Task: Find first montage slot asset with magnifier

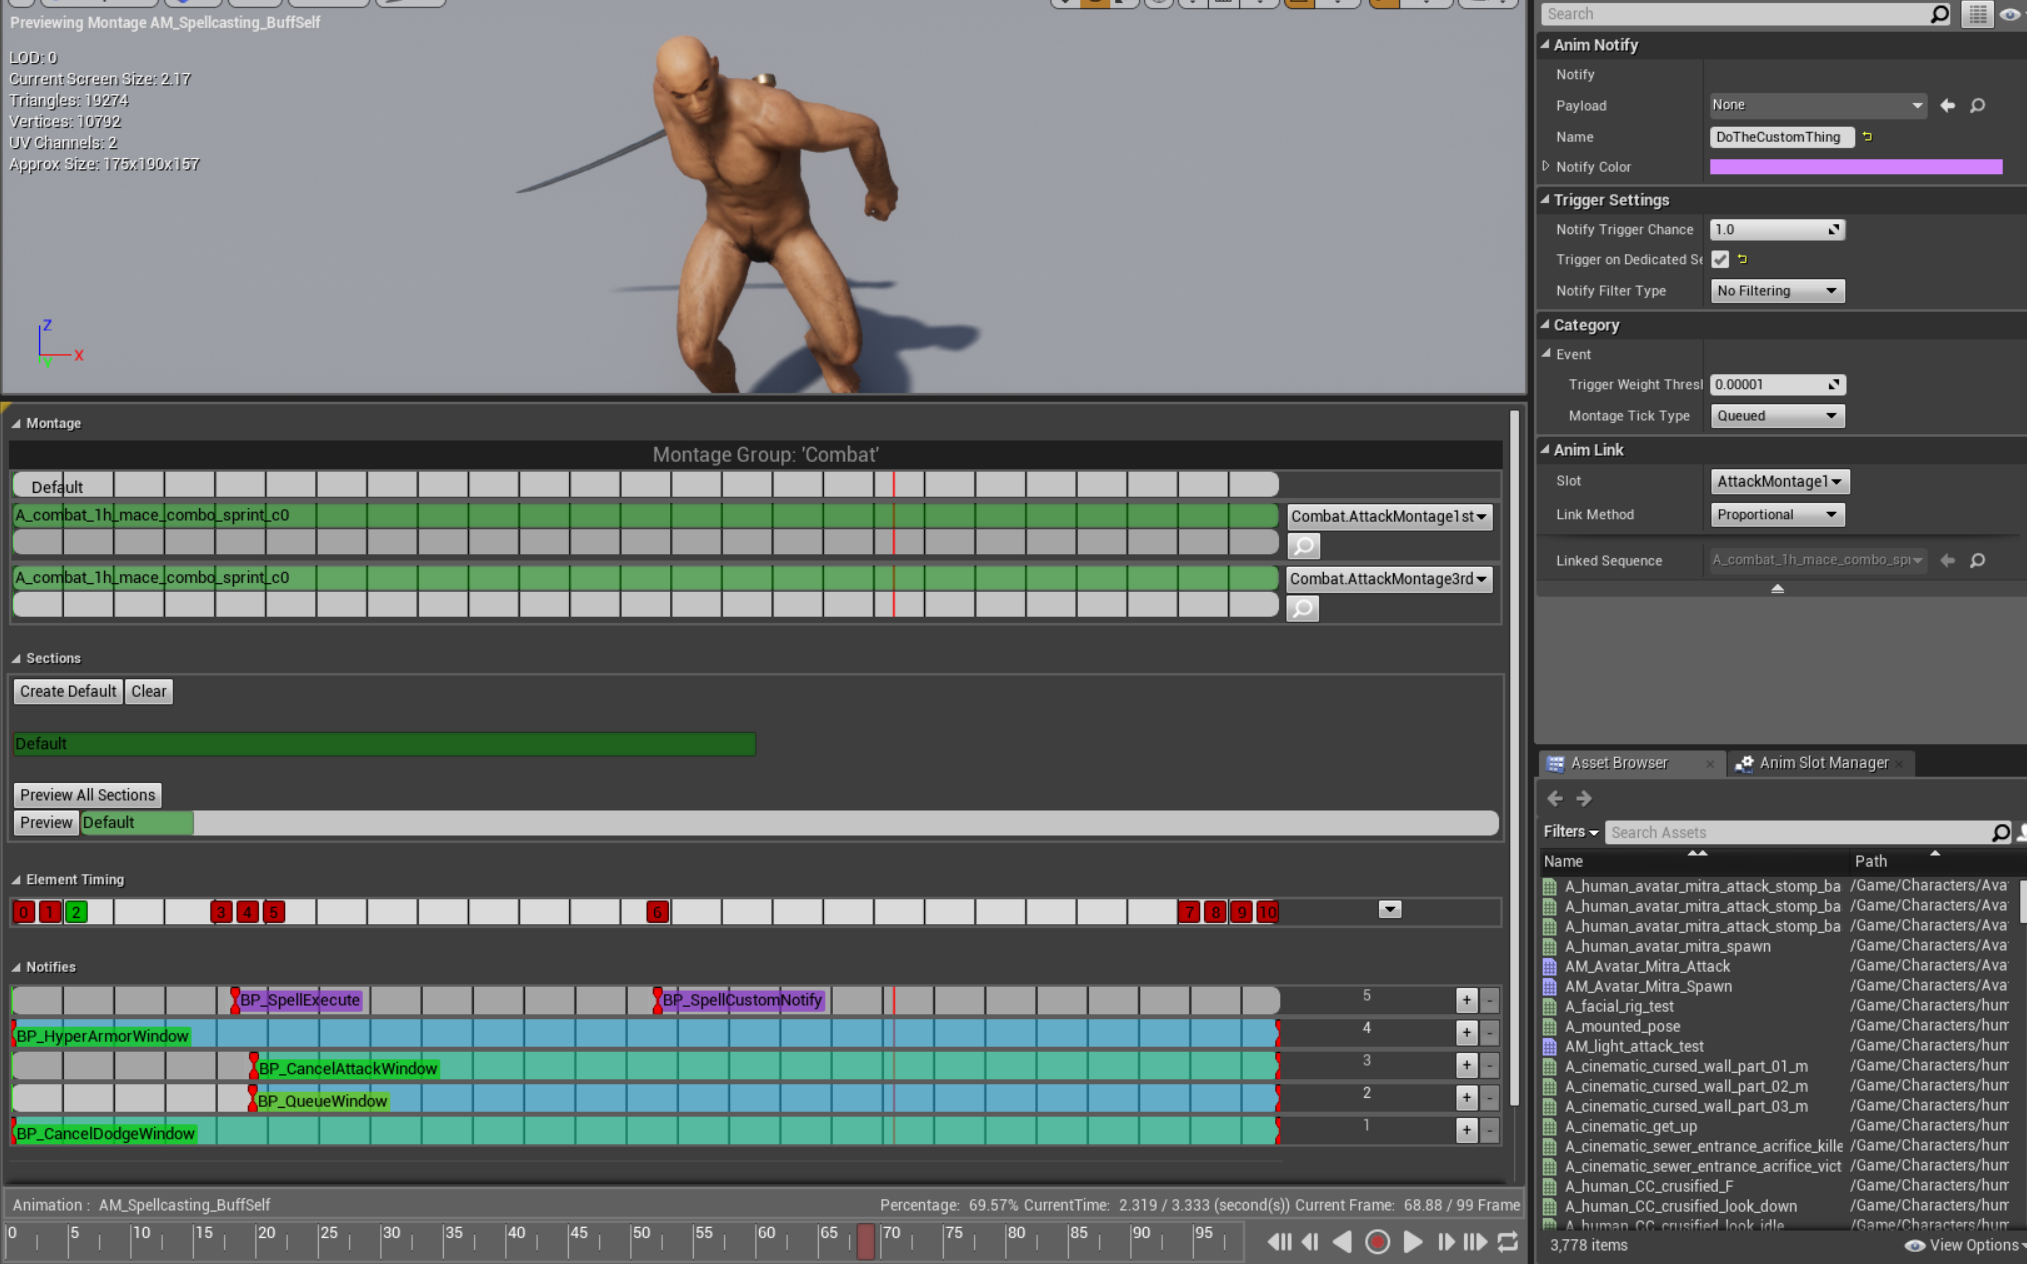Action: pos(1303,546)
